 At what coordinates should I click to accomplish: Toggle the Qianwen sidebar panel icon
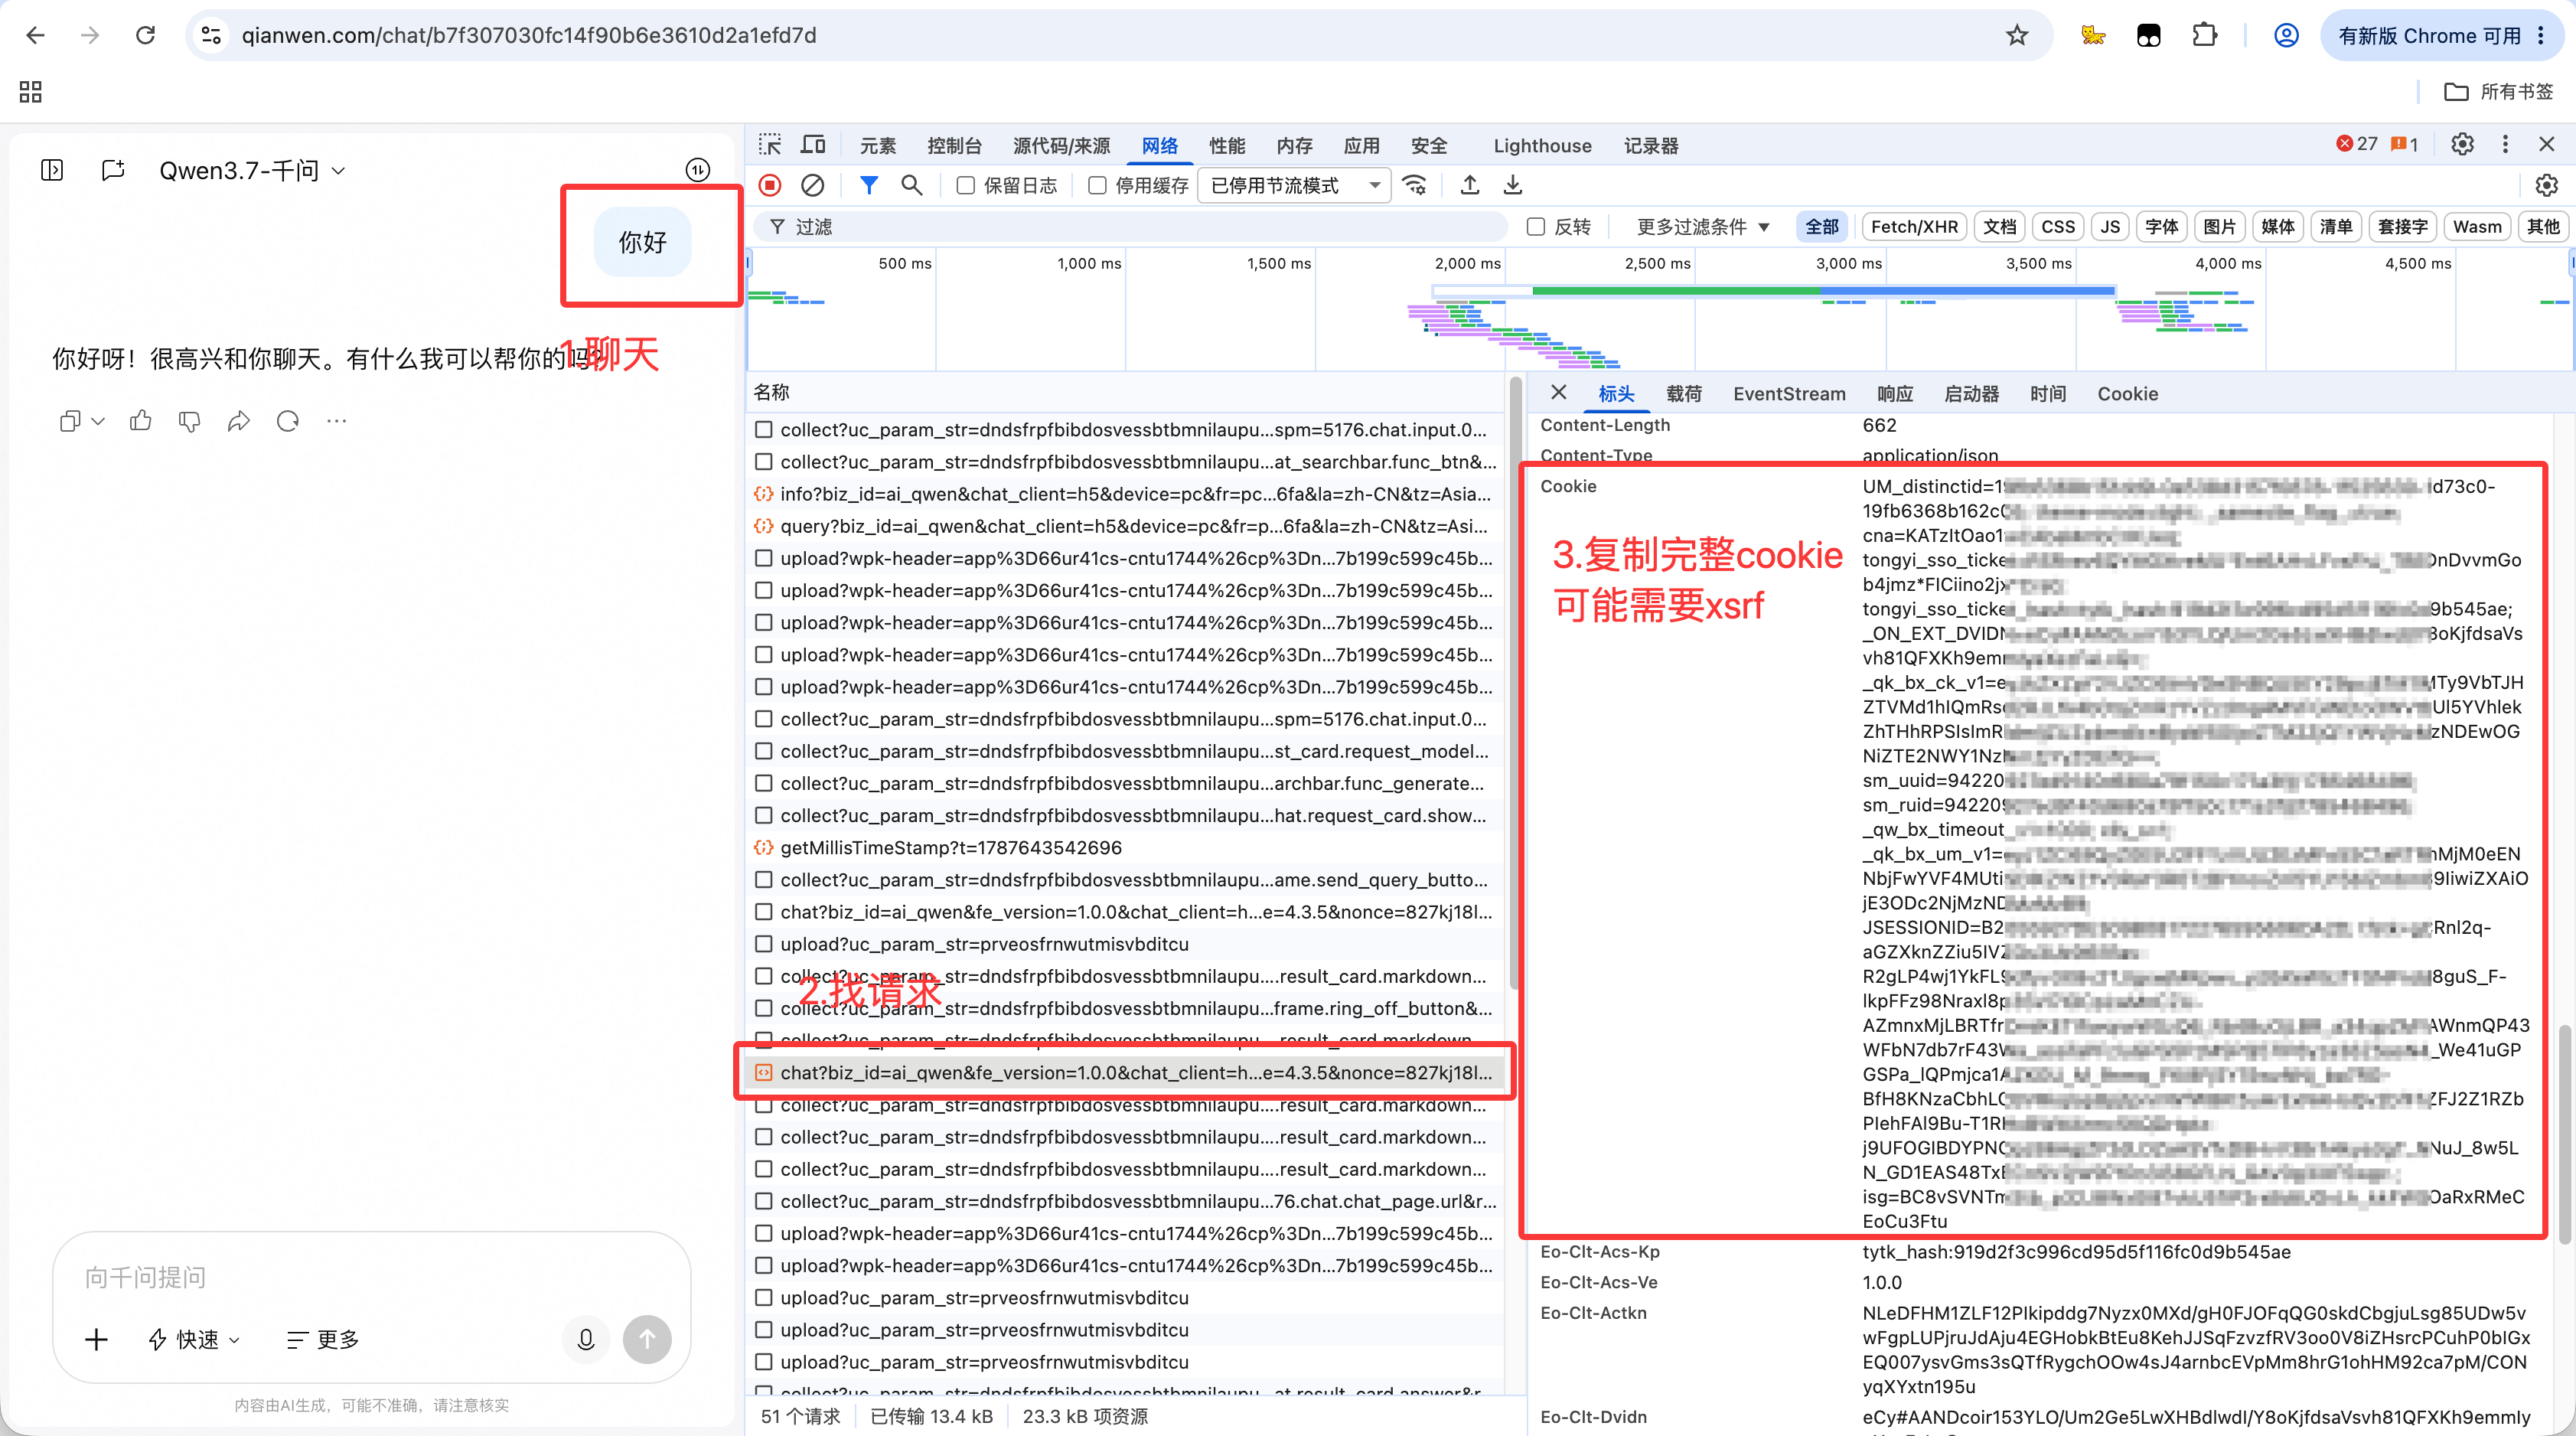point(52,170)
